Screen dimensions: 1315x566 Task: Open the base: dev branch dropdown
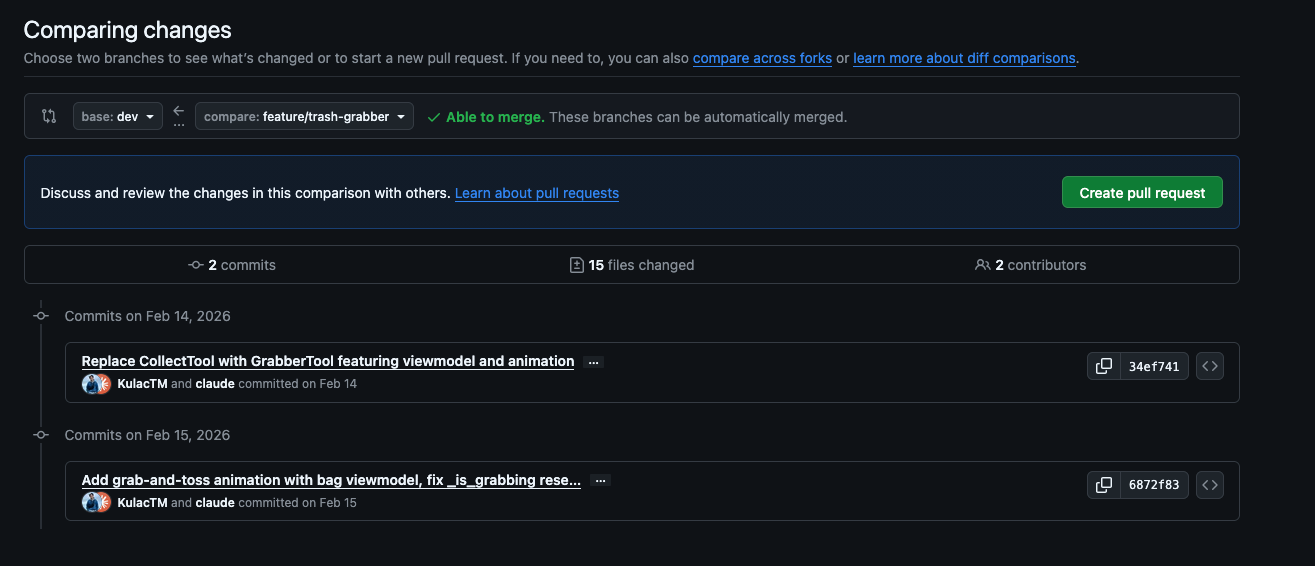pyautogui.click(x=118, y=116)
